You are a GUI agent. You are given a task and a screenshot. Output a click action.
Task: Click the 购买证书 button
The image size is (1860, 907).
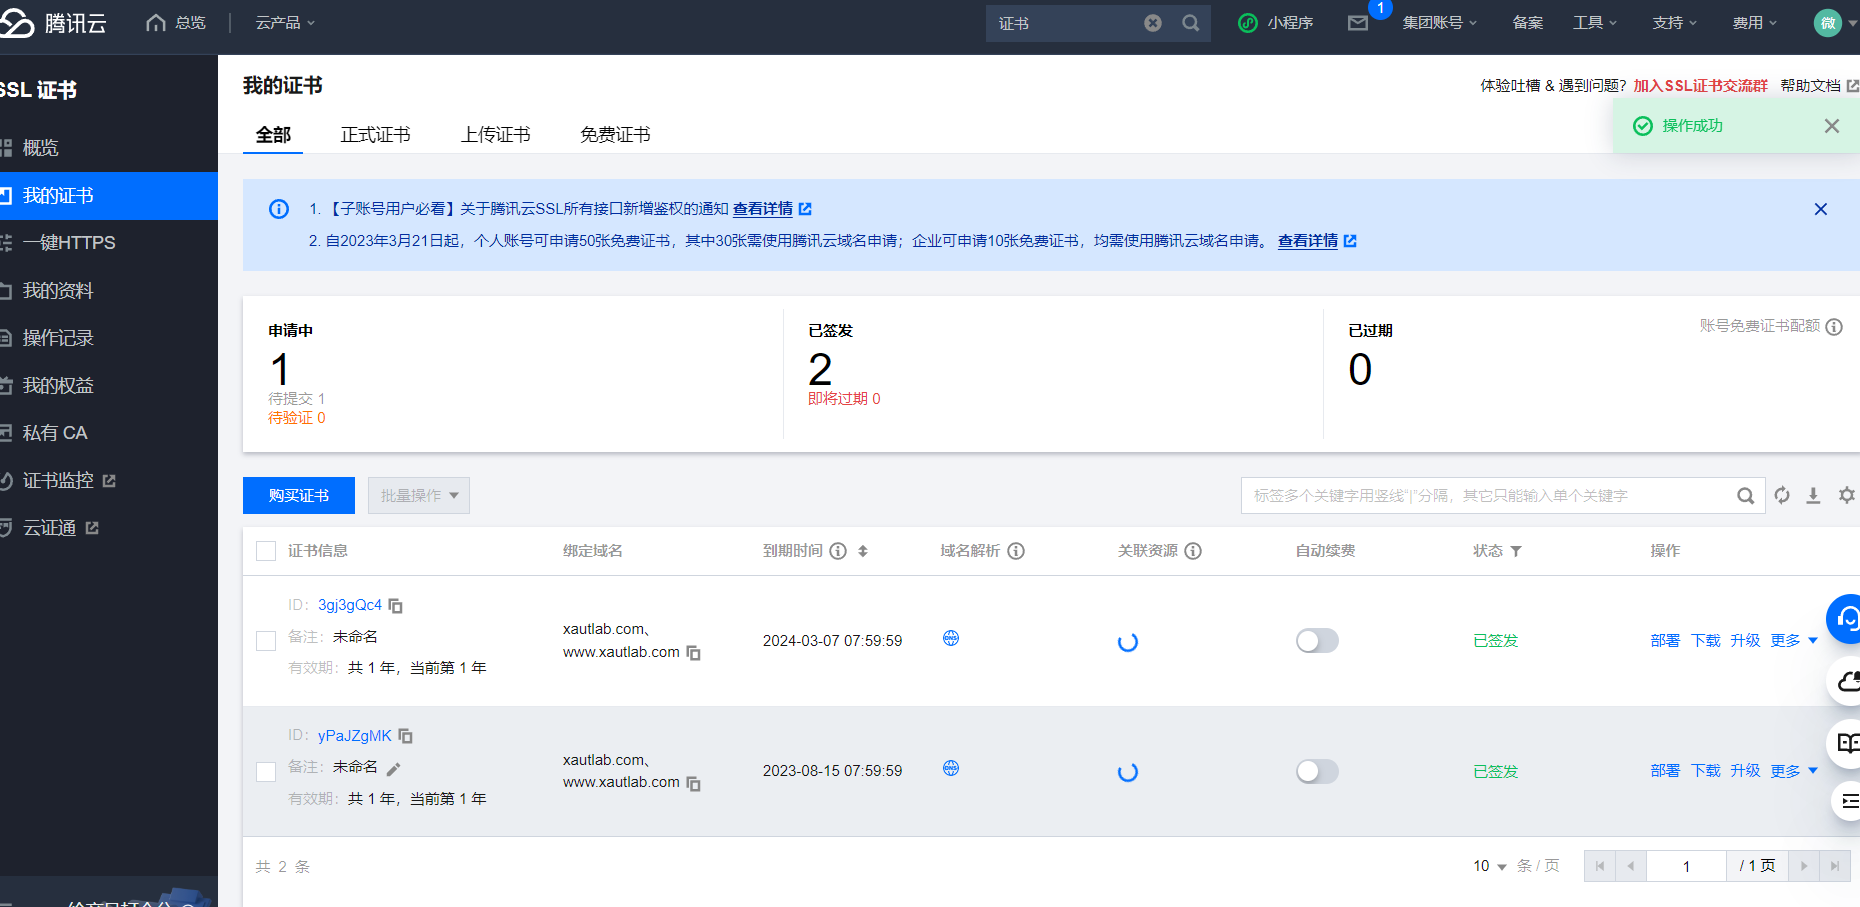click(x=299, y=496)
